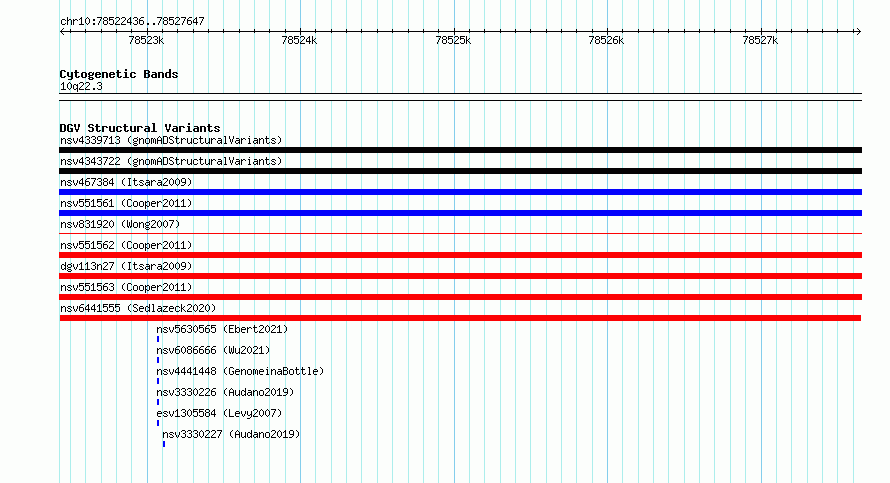Click the left arrow at ruler start
890x483 pixels.
pyautogui.click(x=62, y=32)
